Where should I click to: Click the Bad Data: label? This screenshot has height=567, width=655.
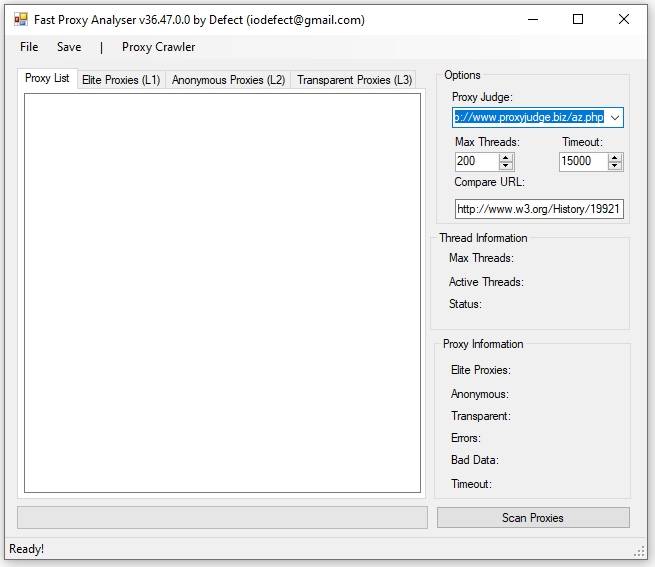pos(475,460)
